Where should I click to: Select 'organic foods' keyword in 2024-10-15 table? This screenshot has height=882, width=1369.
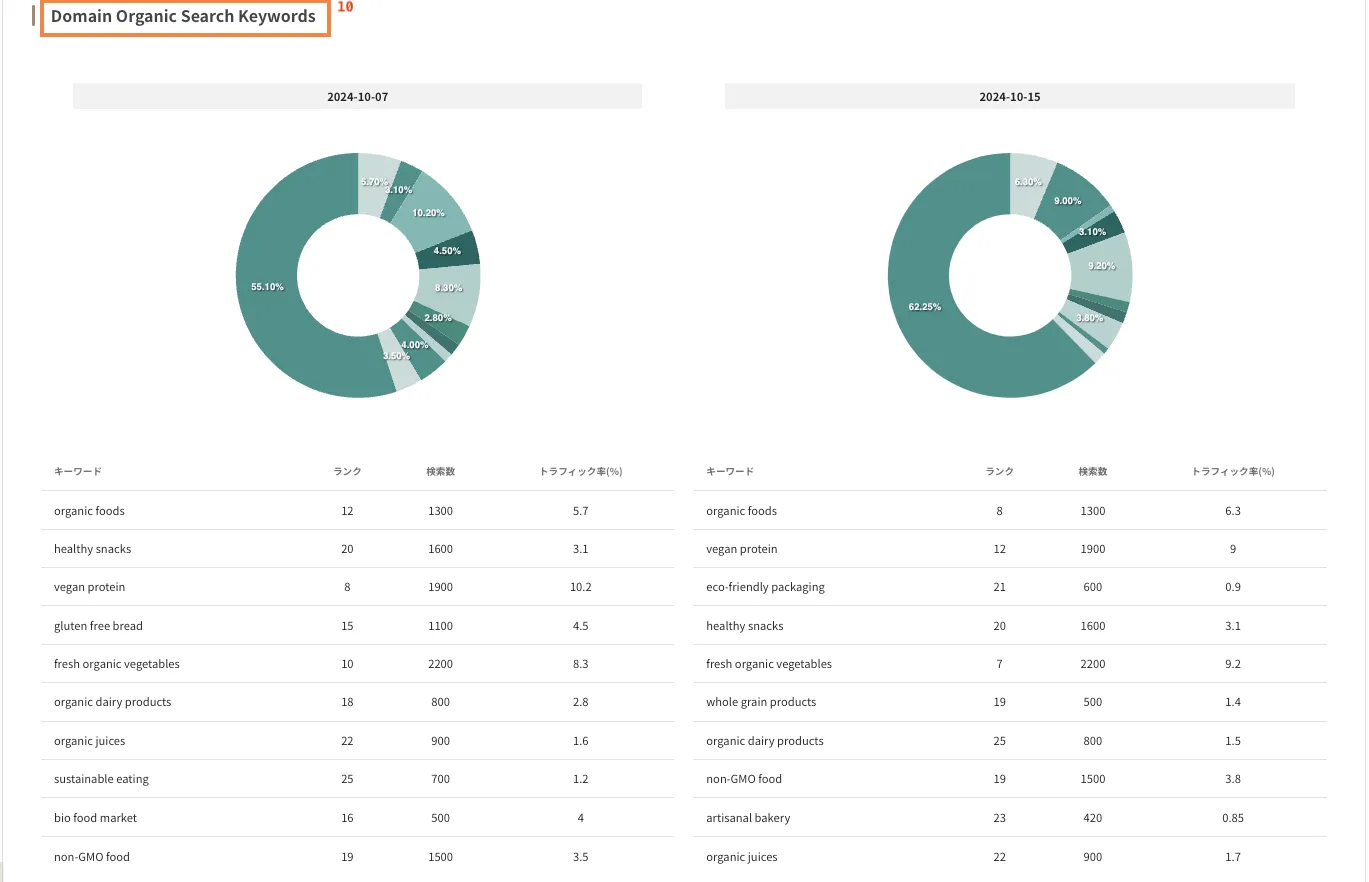741,511
